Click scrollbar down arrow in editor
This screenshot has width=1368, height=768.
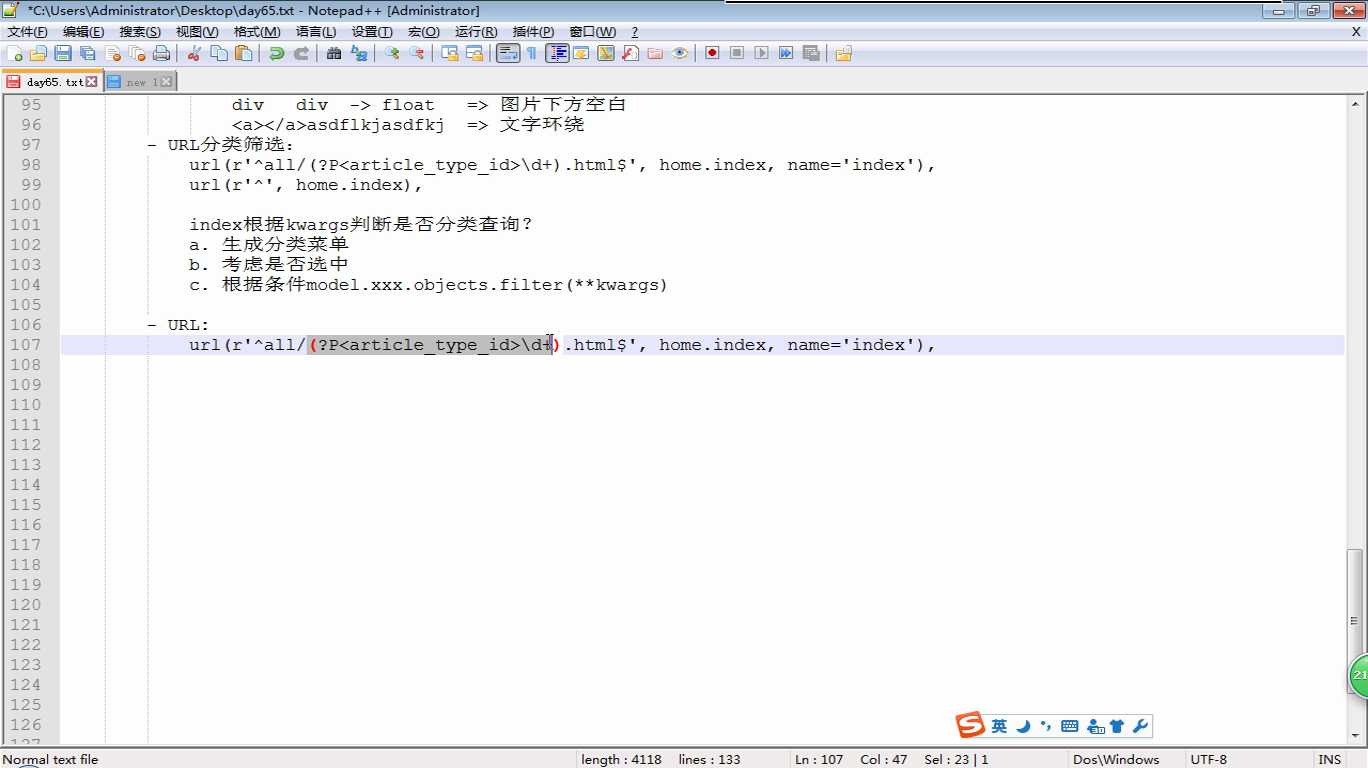(1355, 735)
